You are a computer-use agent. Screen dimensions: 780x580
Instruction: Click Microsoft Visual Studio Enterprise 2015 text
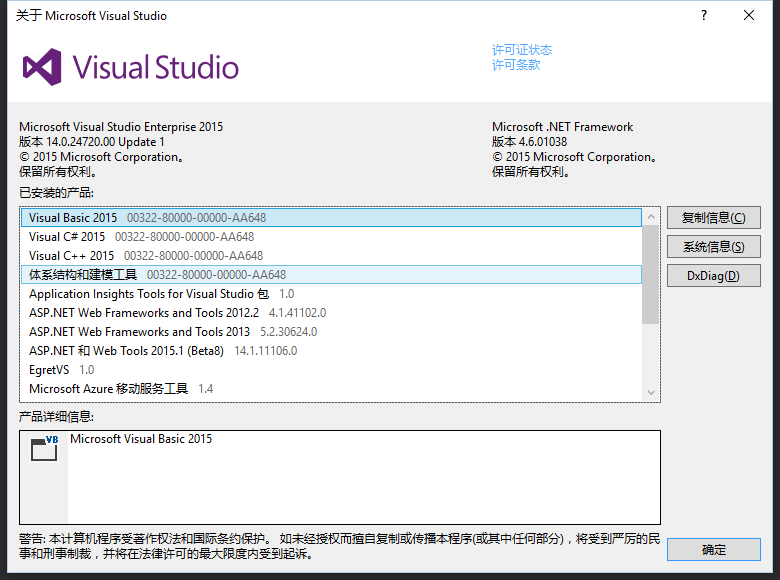[121, 127]
